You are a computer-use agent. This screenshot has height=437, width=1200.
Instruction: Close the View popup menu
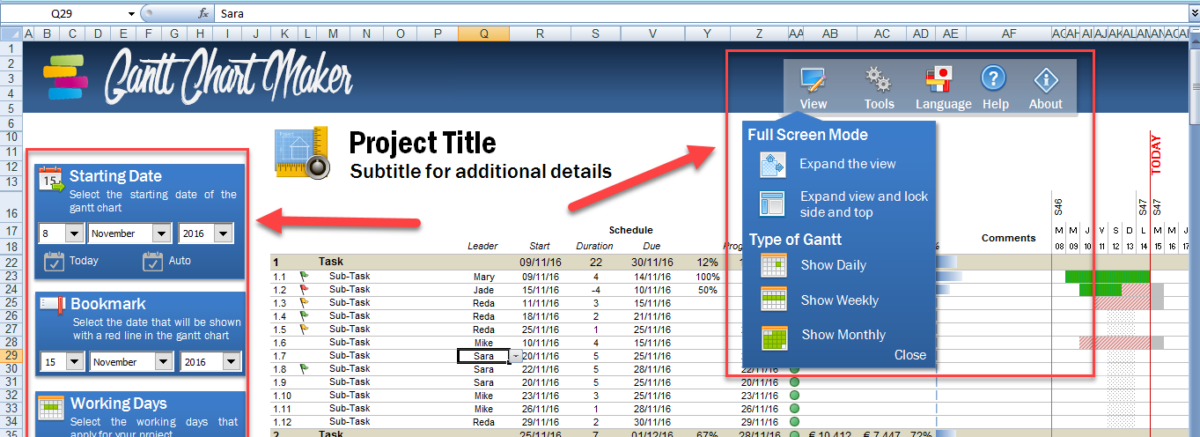pos(910,355)
